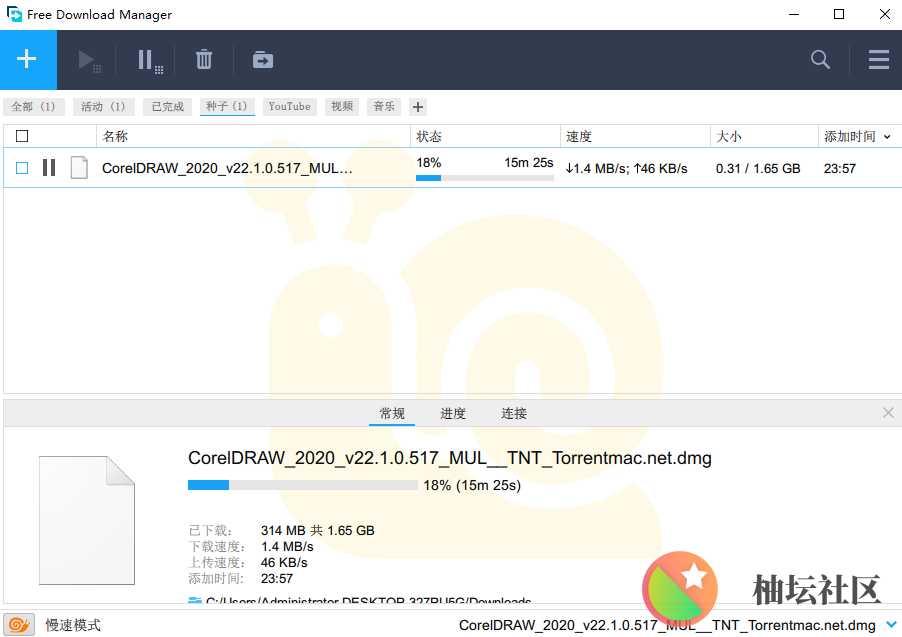Viewport: 902px width, 637px height.
Task: Click the upload speed value 46 KB/s
Action: 284,563
